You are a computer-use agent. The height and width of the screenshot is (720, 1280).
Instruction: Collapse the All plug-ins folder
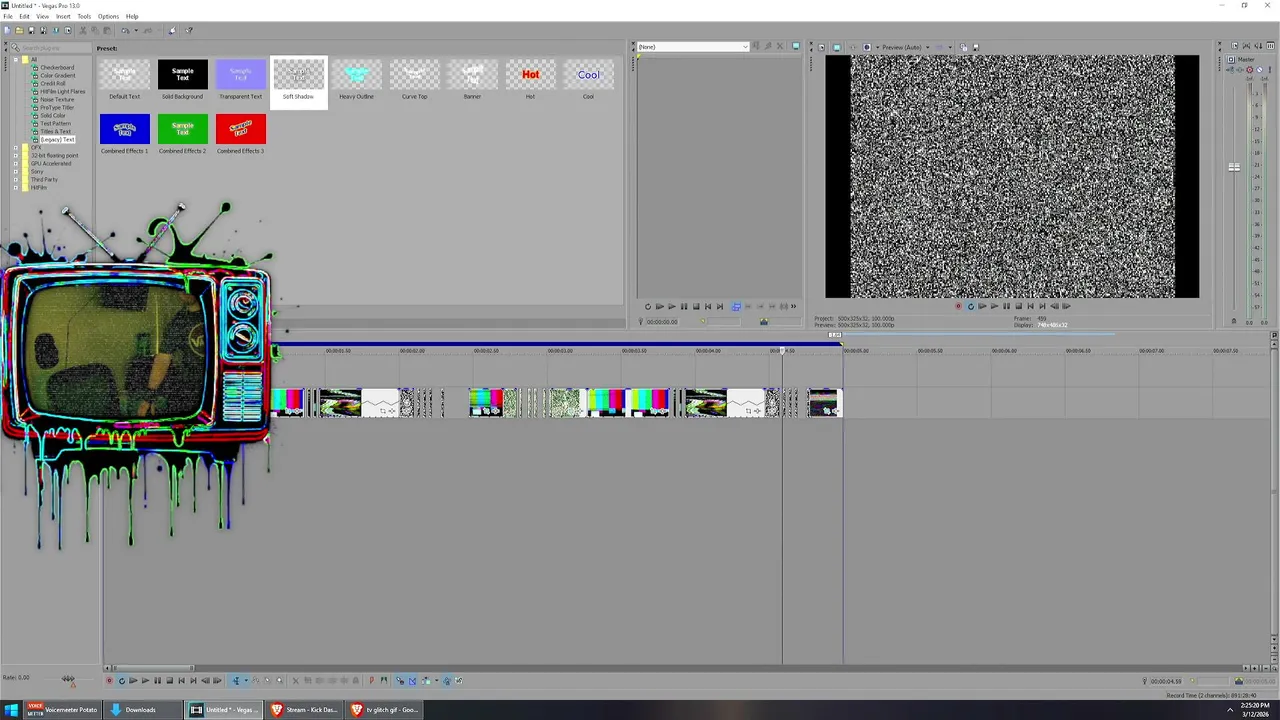click(x=16, y=59)
